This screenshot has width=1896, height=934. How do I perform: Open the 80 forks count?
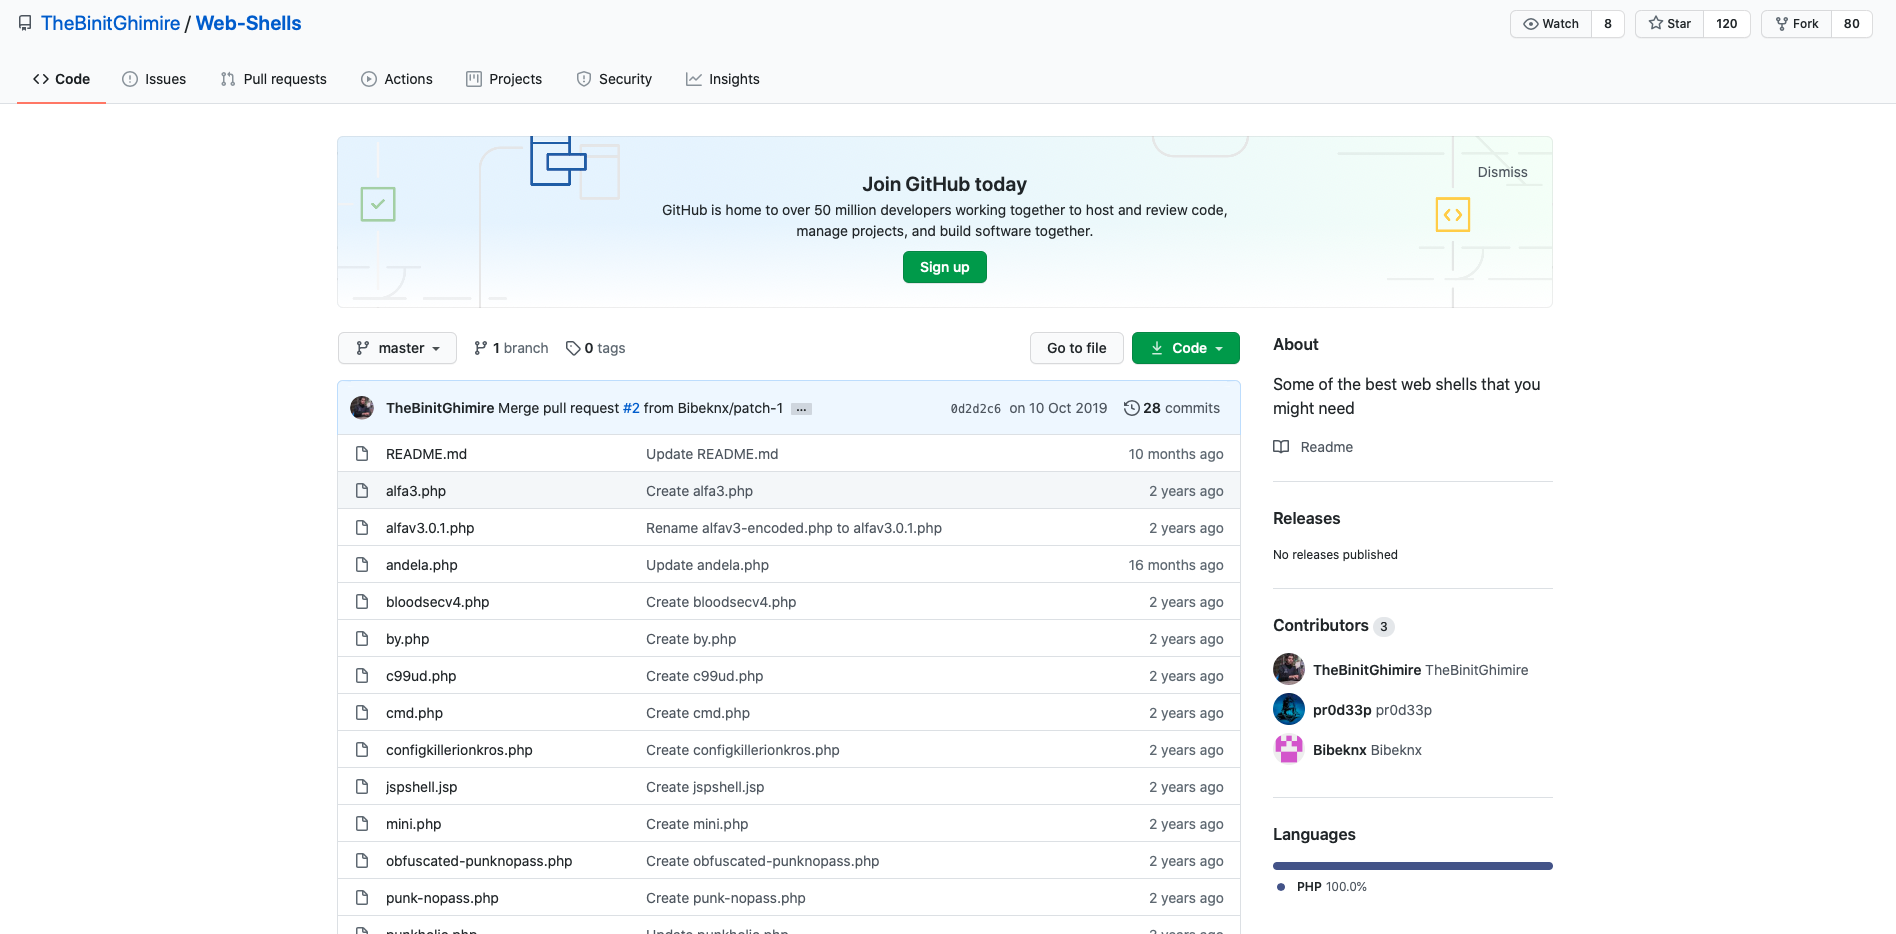[x=1852, y=24]
